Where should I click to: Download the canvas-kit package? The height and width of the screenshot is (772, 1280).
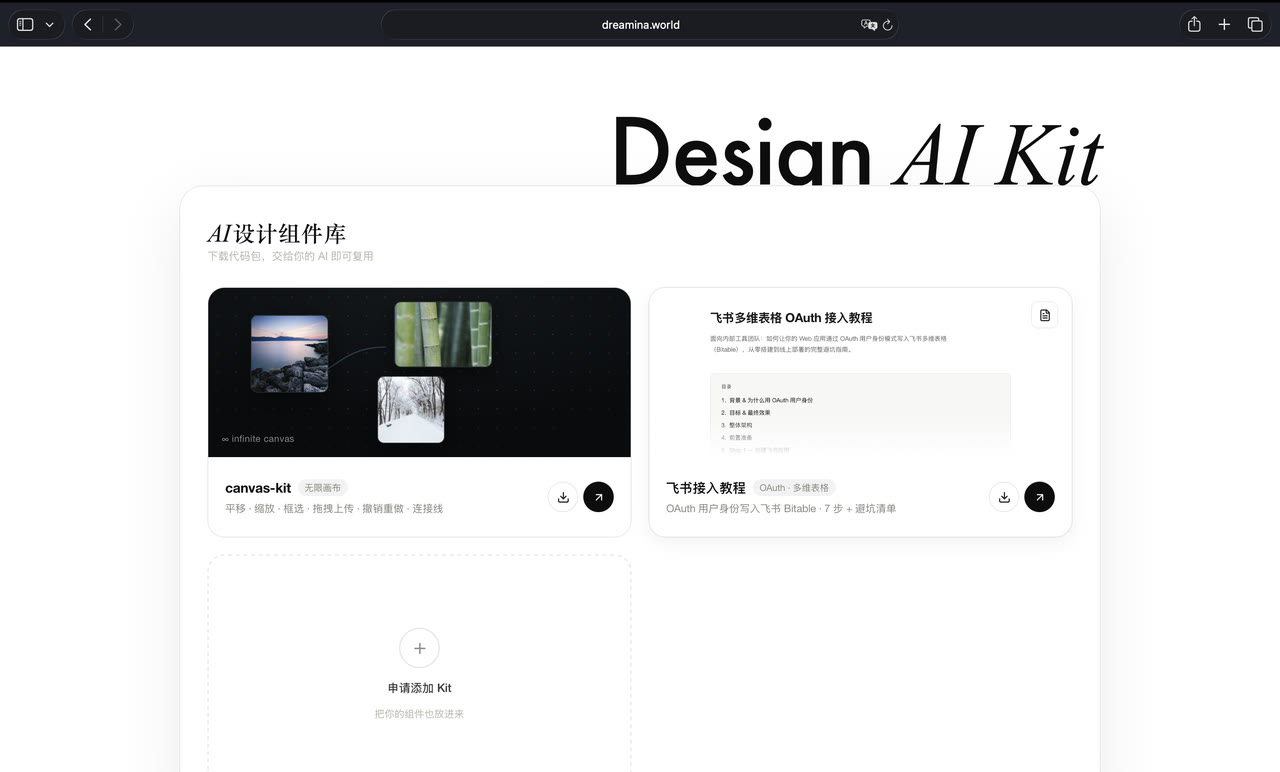pyautogui.click(x=563, y=497)
